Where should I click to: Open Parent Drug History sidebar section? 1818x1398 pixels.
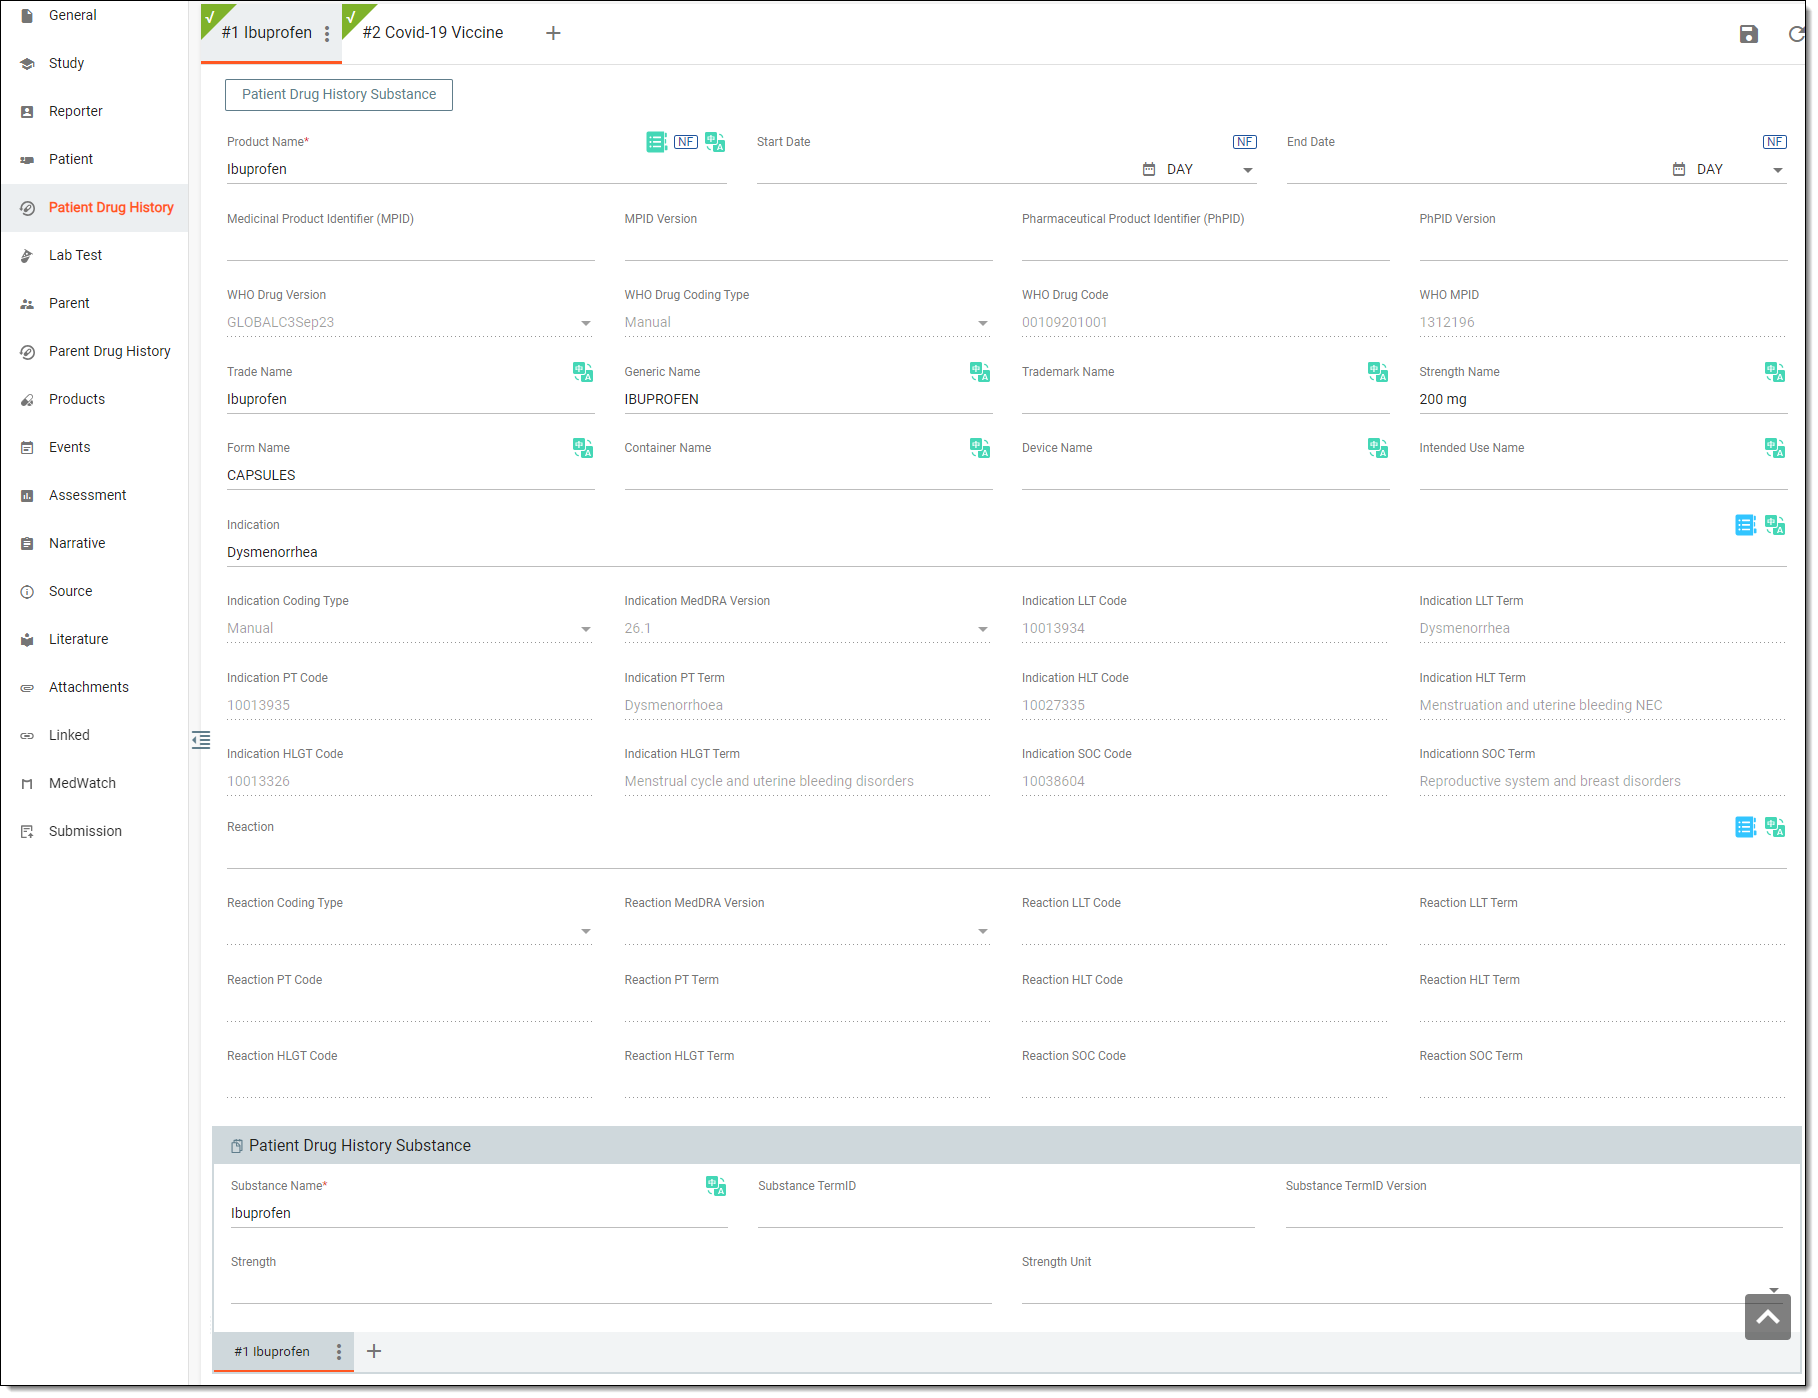point(109,351)
